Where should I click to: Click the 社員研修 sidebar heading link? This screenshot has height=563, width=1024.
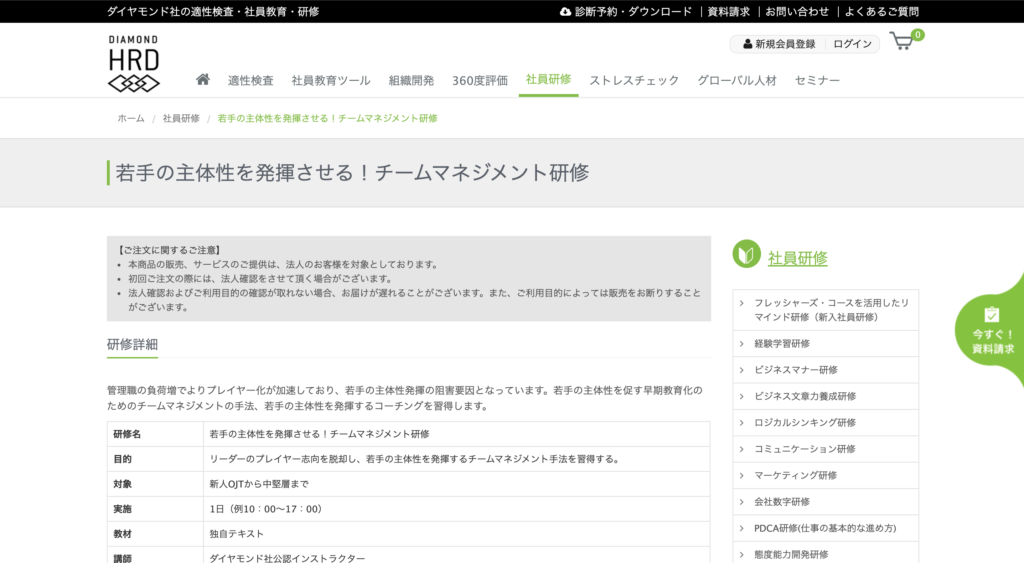tap(797, 258)
